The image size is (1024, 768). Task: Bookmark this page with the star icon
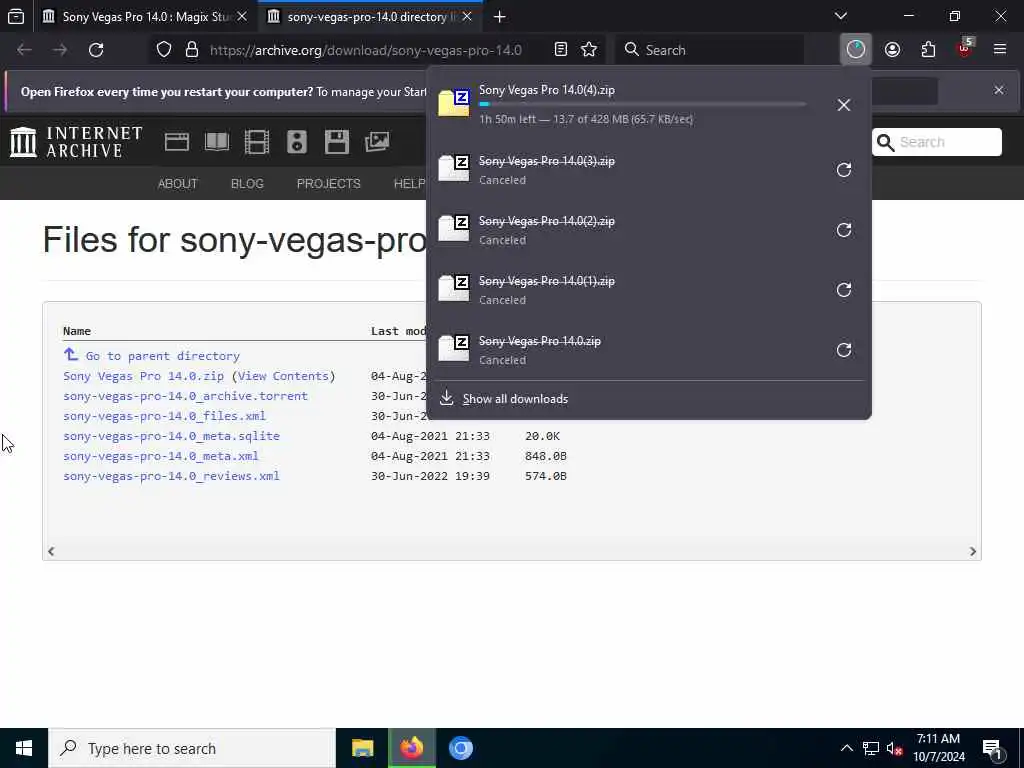589,50
